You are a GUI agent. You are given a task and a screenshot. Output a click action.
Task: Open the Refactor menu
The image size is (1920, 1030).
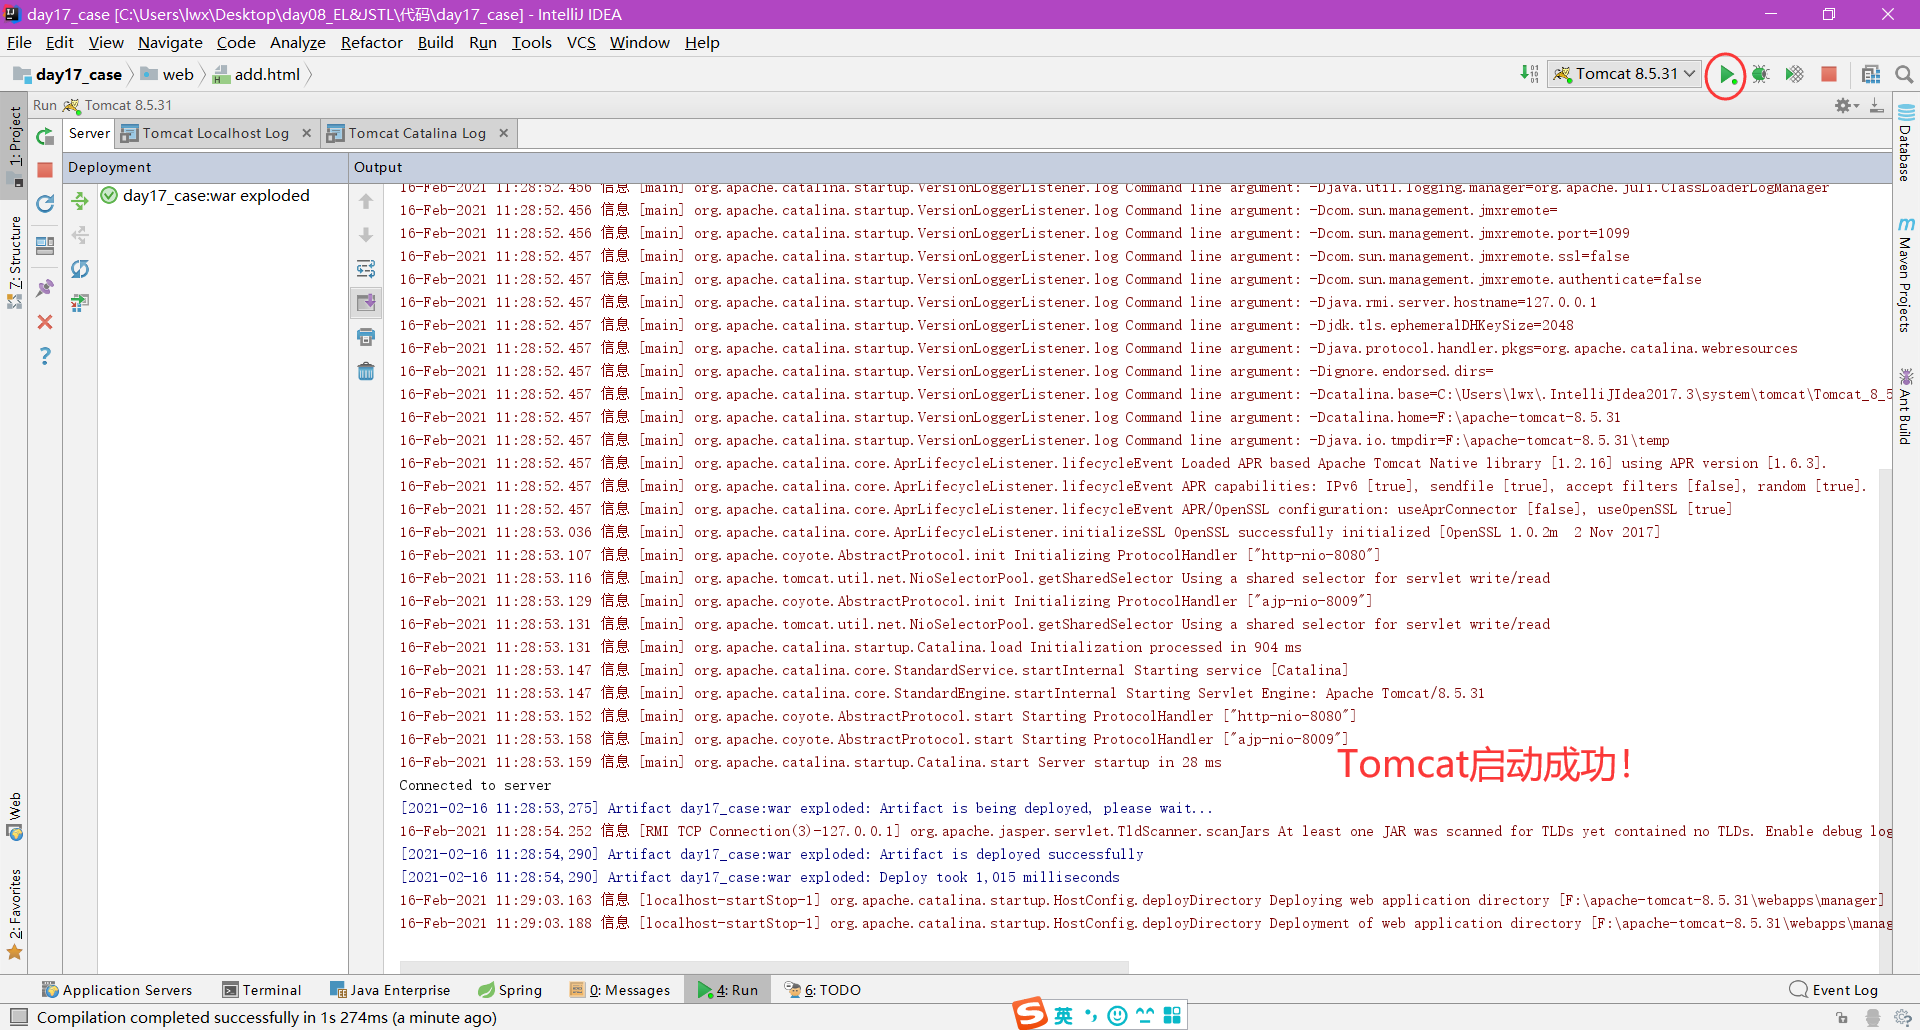click(371, 43)
